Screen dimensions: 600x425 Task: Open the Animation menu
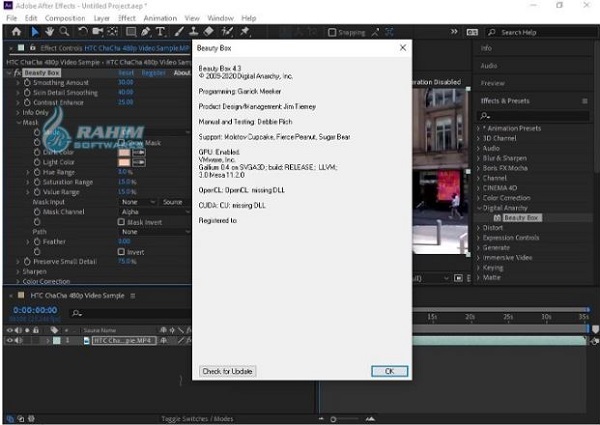[160, 18]
